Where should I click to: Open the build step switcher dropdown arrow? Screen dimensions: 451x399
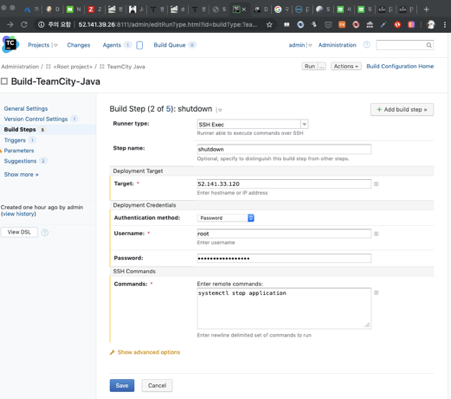point(219,110)
